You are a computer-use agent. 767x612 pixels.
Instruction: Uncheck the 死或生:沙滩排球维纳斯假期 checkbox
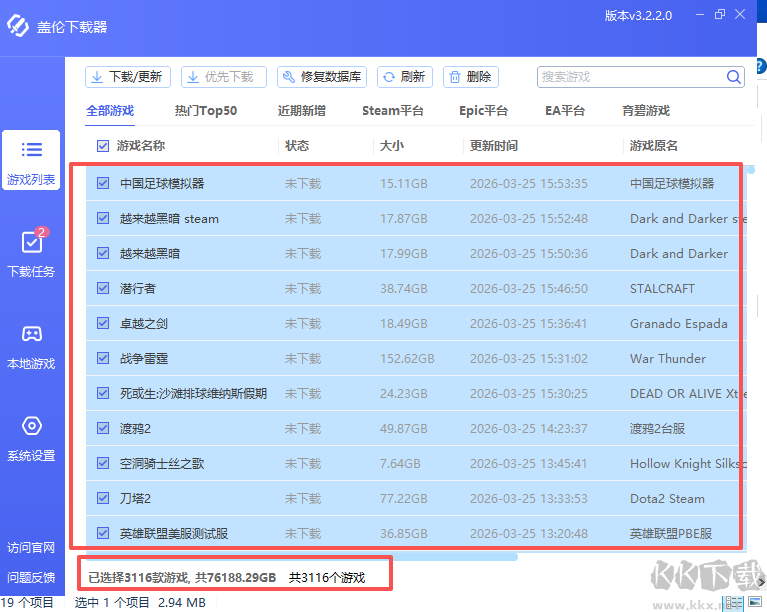[x=103, y=393]
